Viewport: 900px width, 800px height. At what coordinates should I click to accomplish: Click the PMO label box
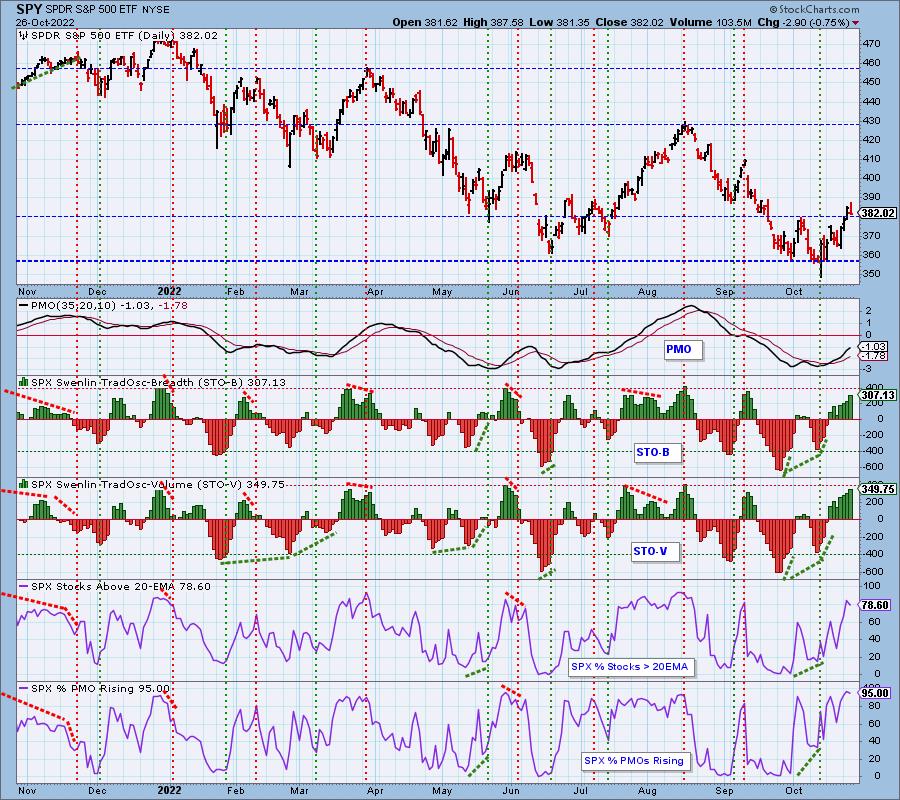tap(682, 349)
